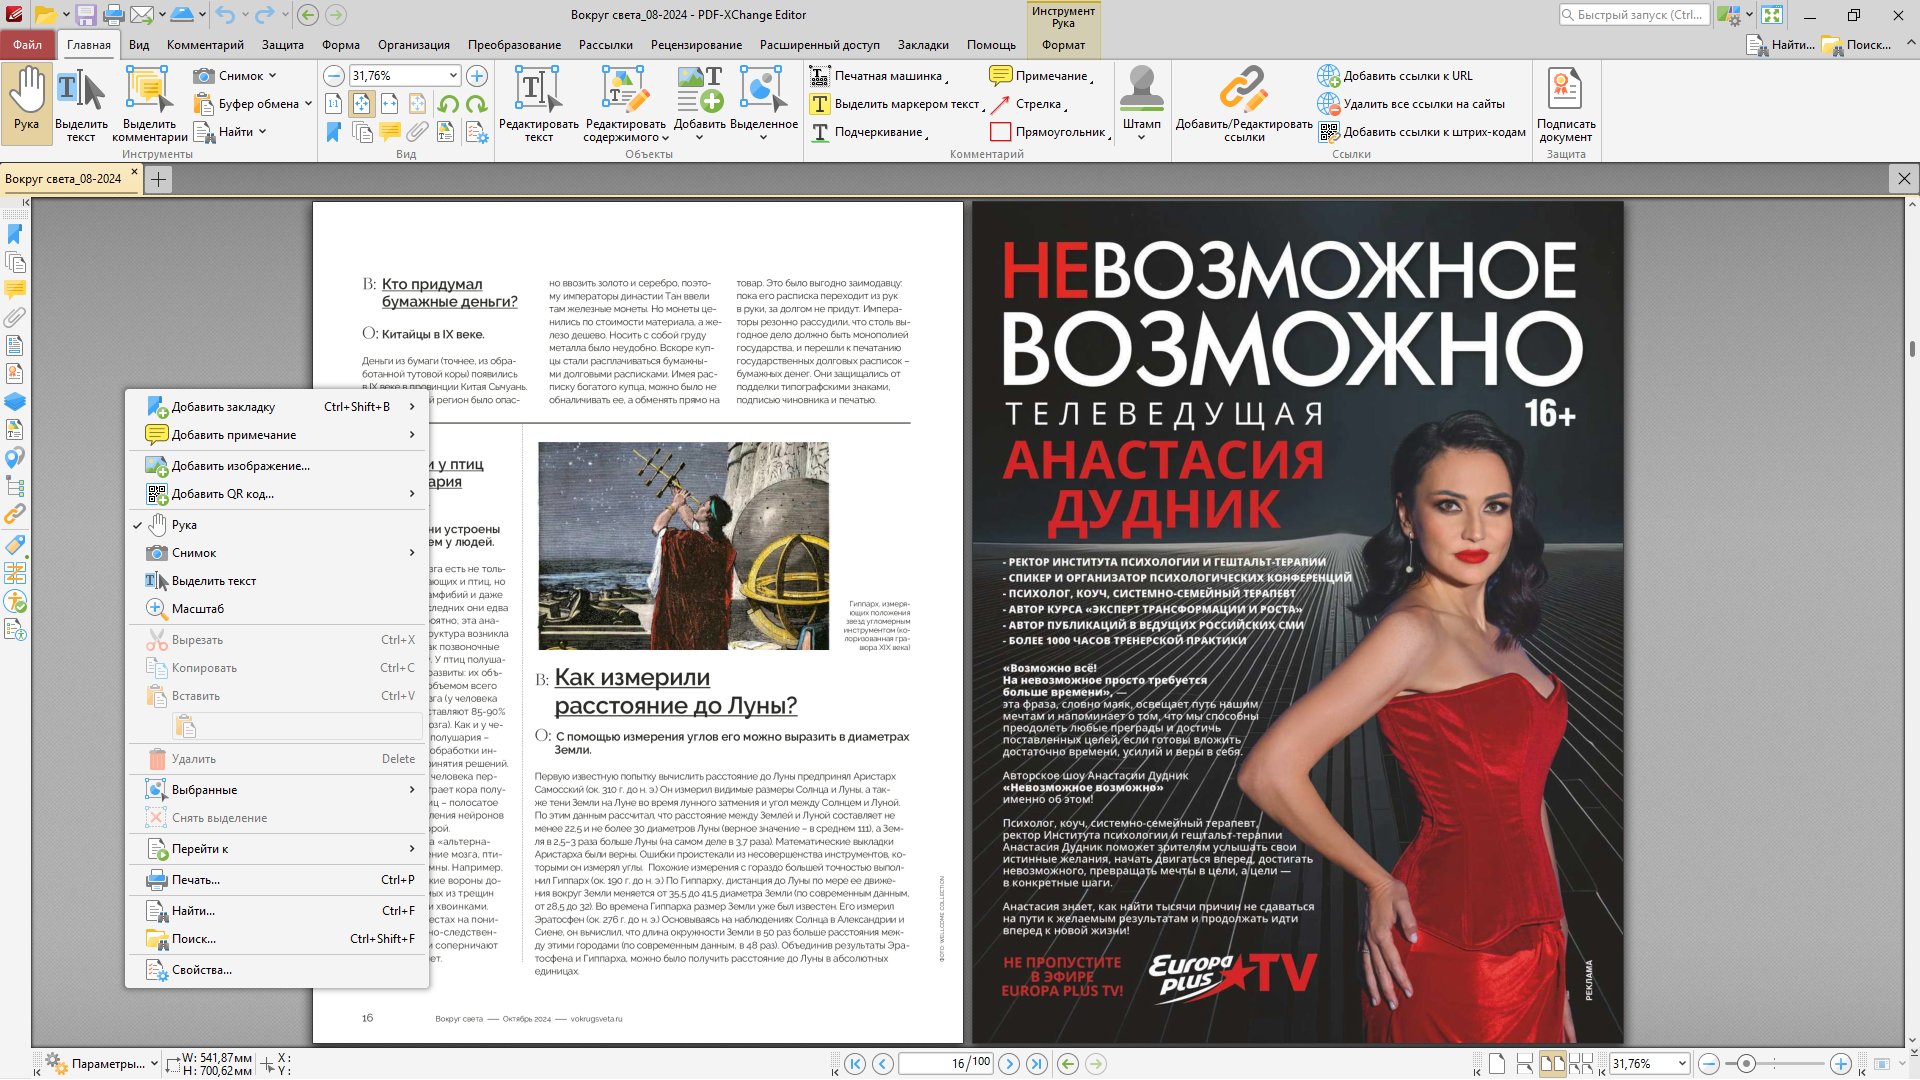Screen dimensions: 1920x1080
Task: Open the Файл menu
Action: 28,45
